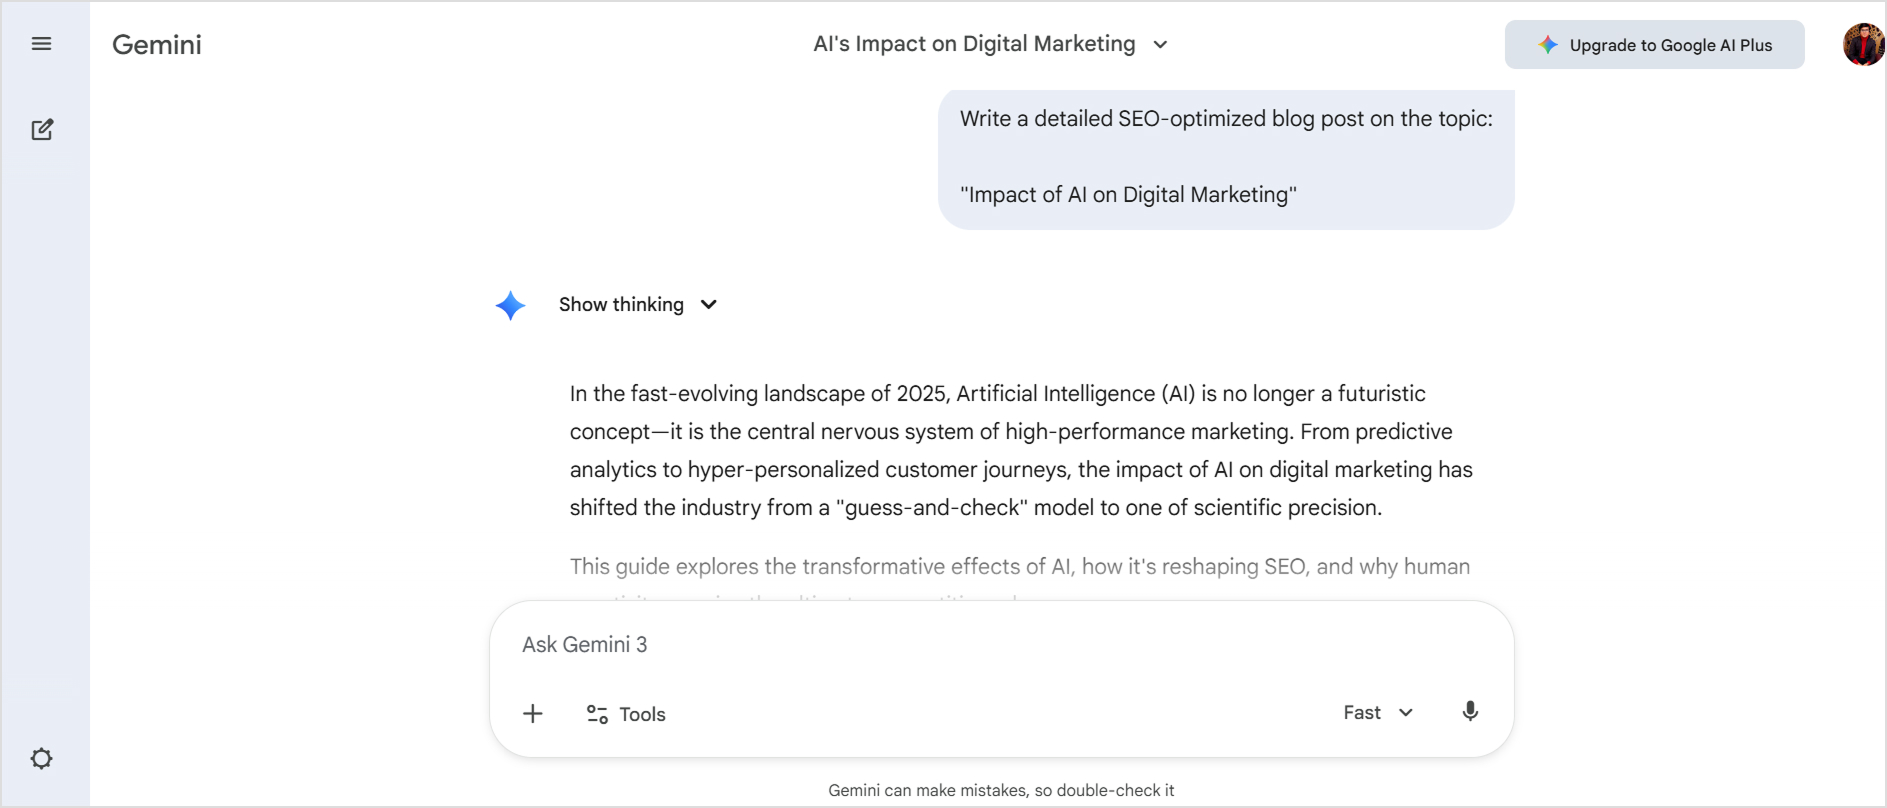Open the hamburger main menu

click(41, 44)
